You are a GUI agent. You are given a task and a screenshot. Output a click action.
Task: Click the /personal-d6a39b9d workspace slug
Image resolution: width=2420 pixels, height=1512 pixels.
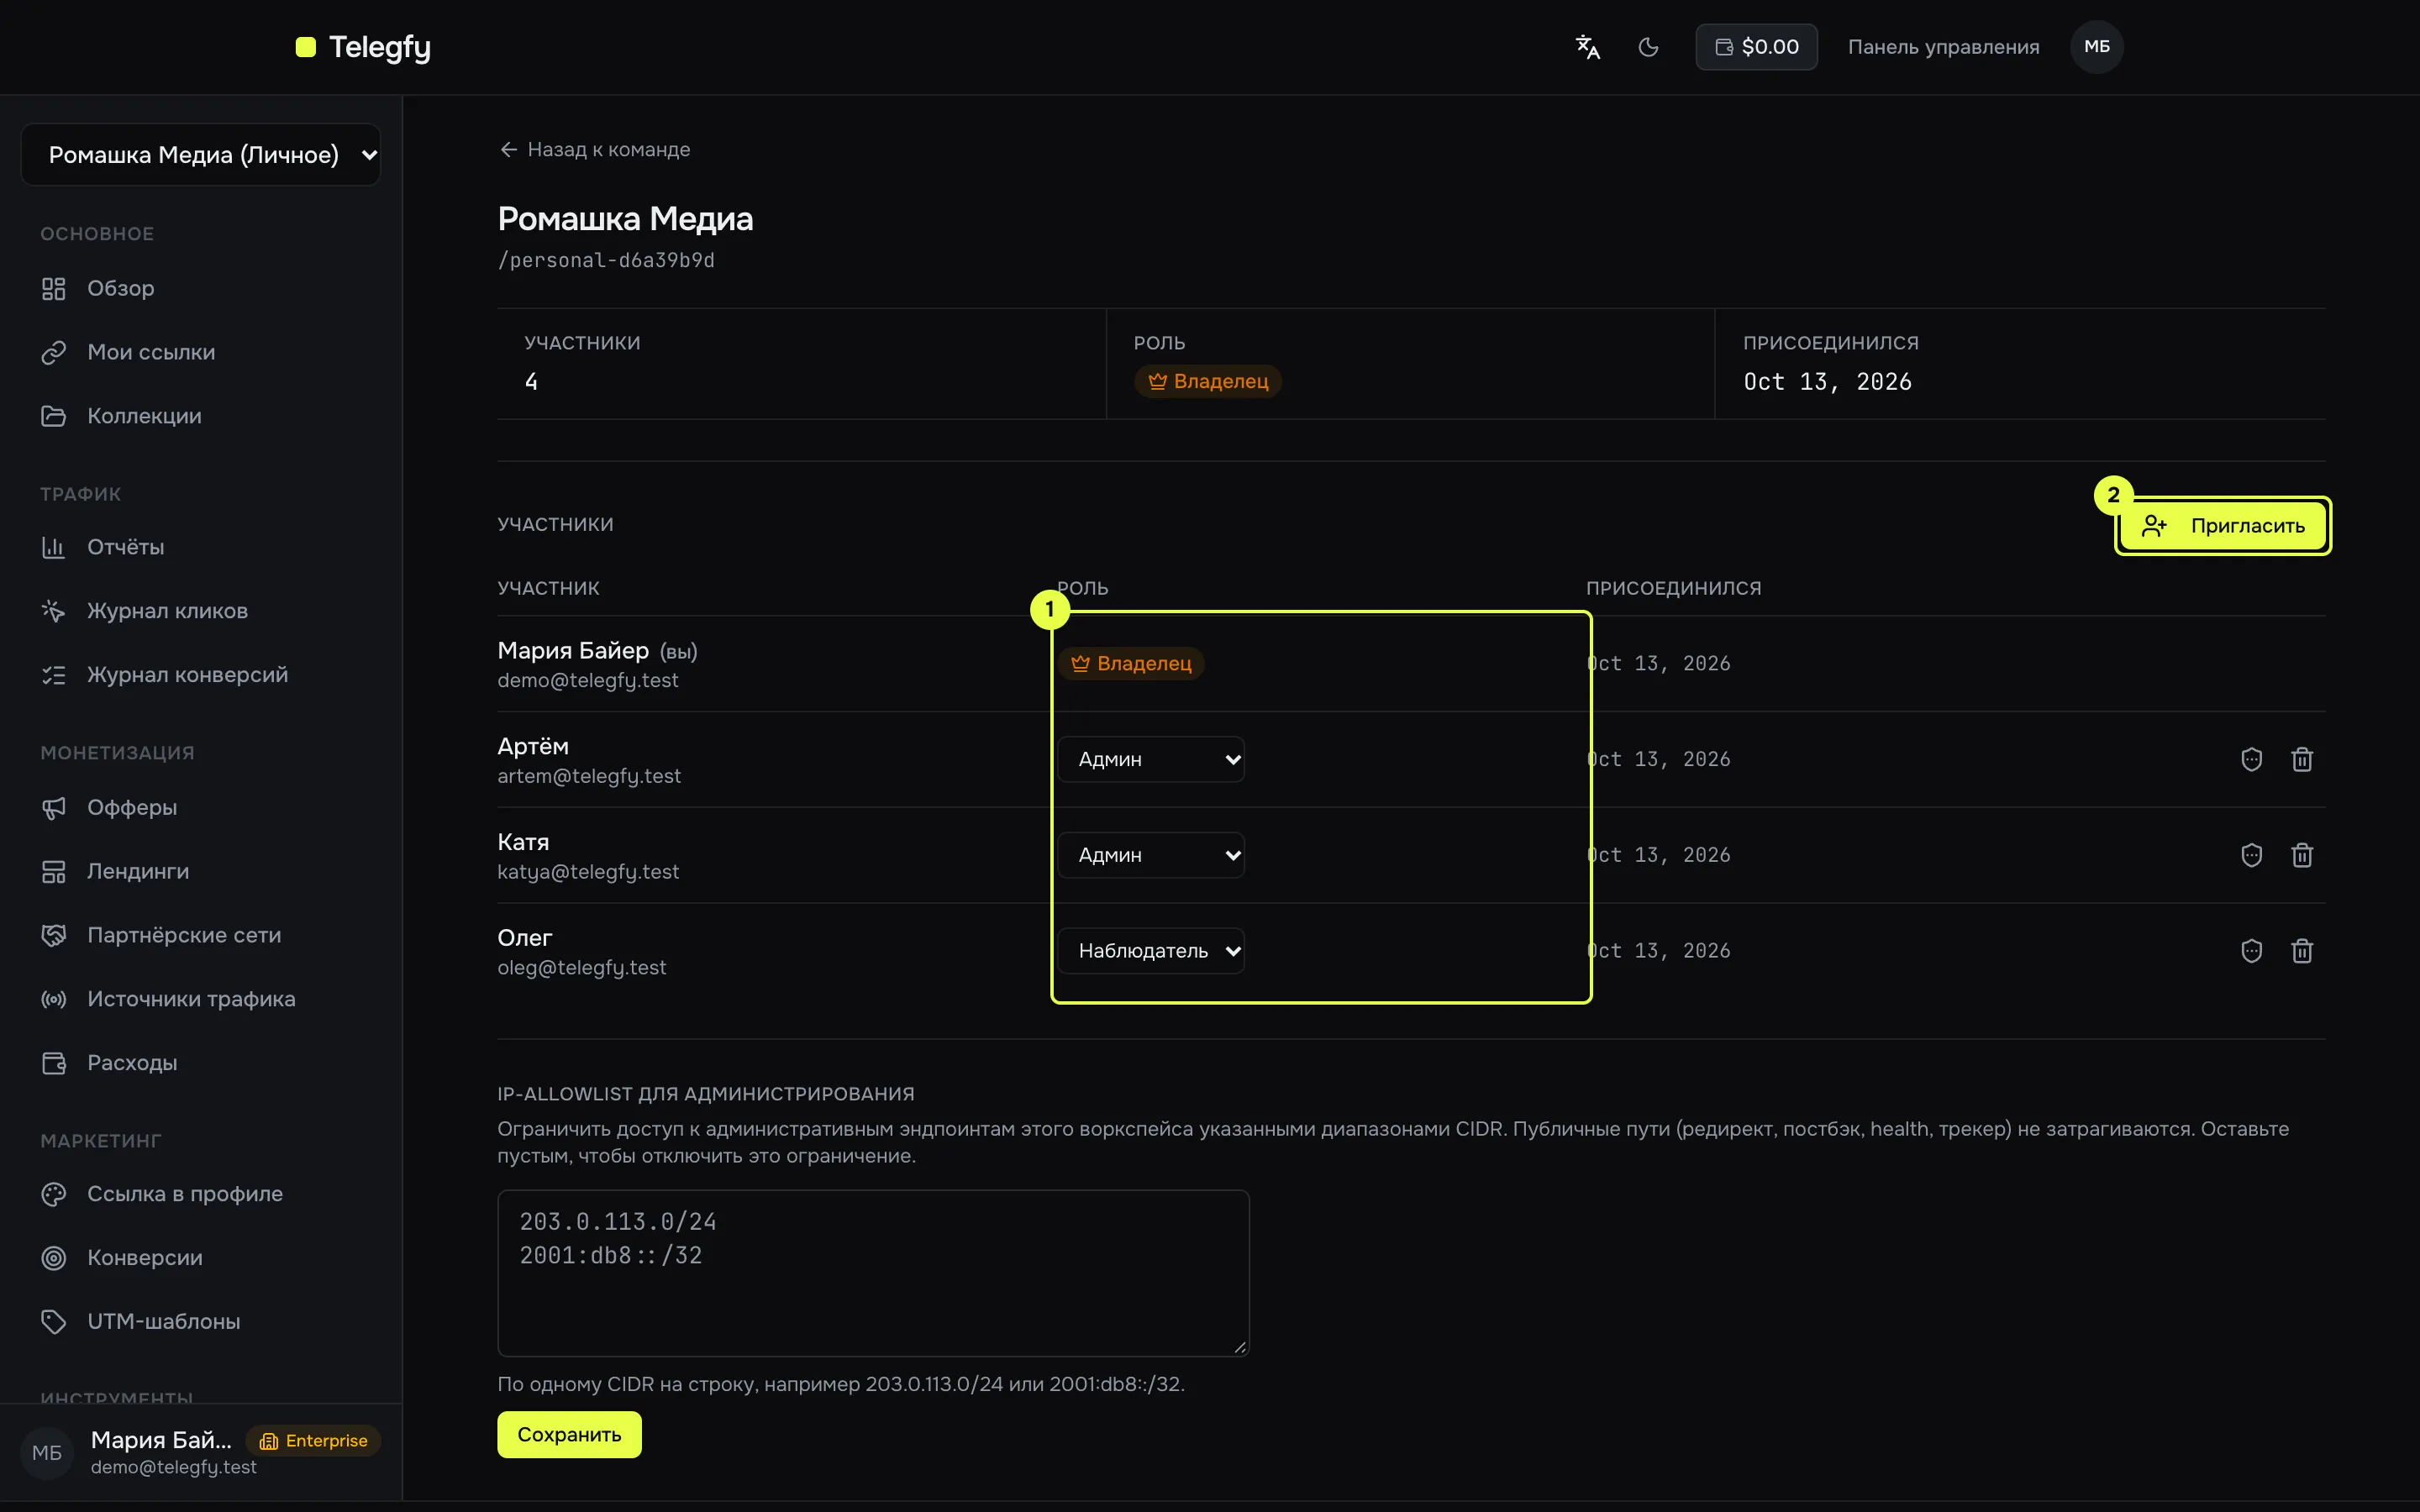pos(606,260)
